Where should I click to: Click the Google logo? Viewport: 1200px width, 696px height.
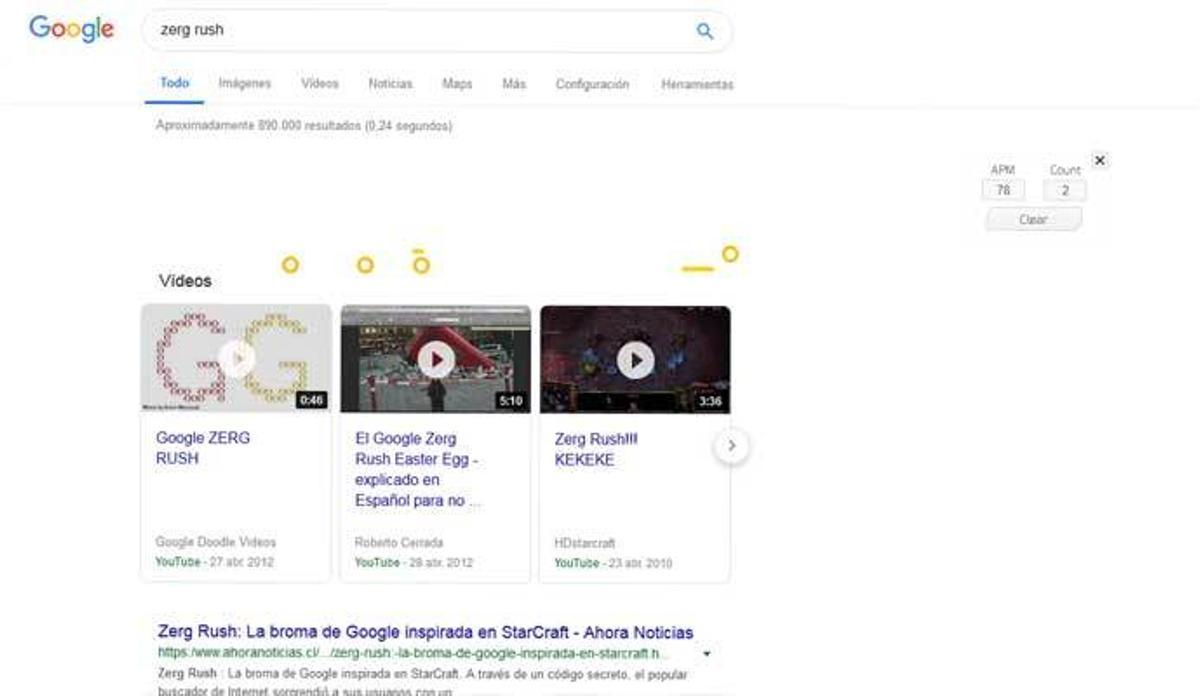click(x=70, y=30)
